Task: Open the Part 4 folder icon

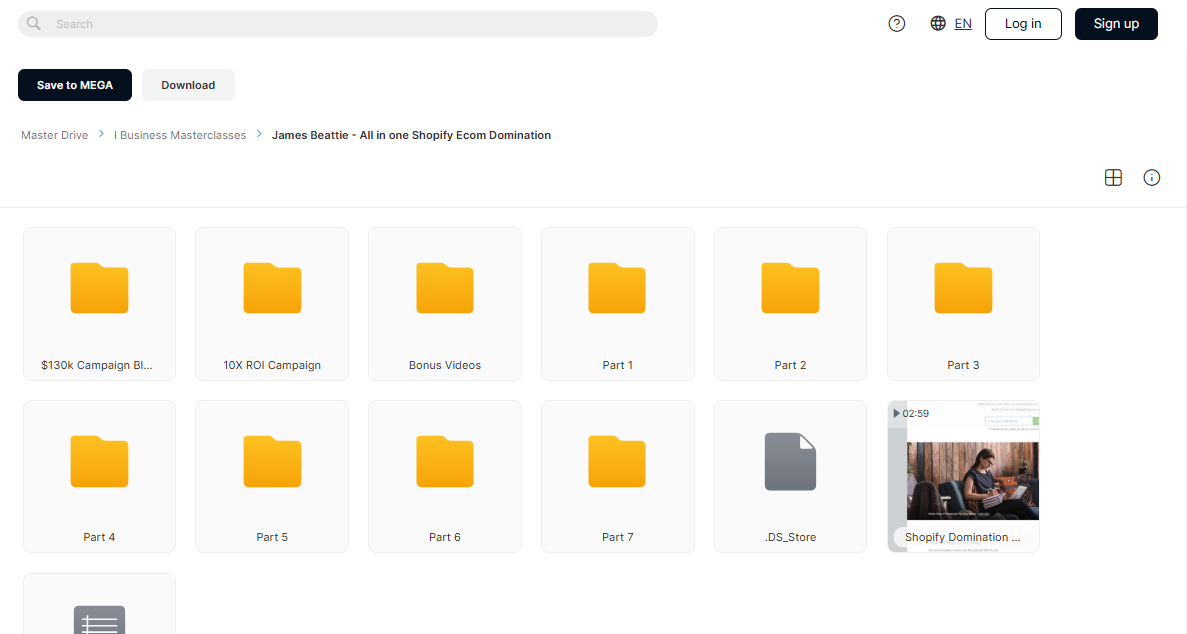Action: click(99, 461)
